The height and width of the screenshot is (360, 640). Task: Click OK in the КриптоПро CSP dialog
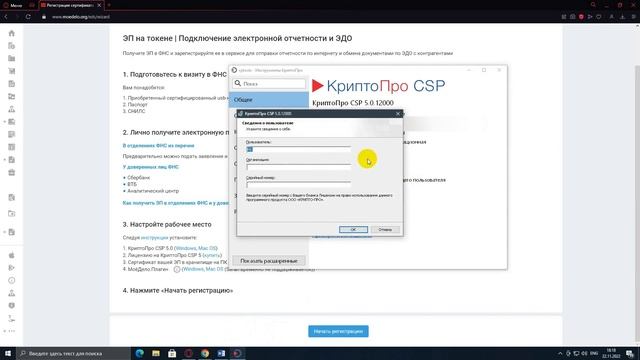[x=353, y=229]
